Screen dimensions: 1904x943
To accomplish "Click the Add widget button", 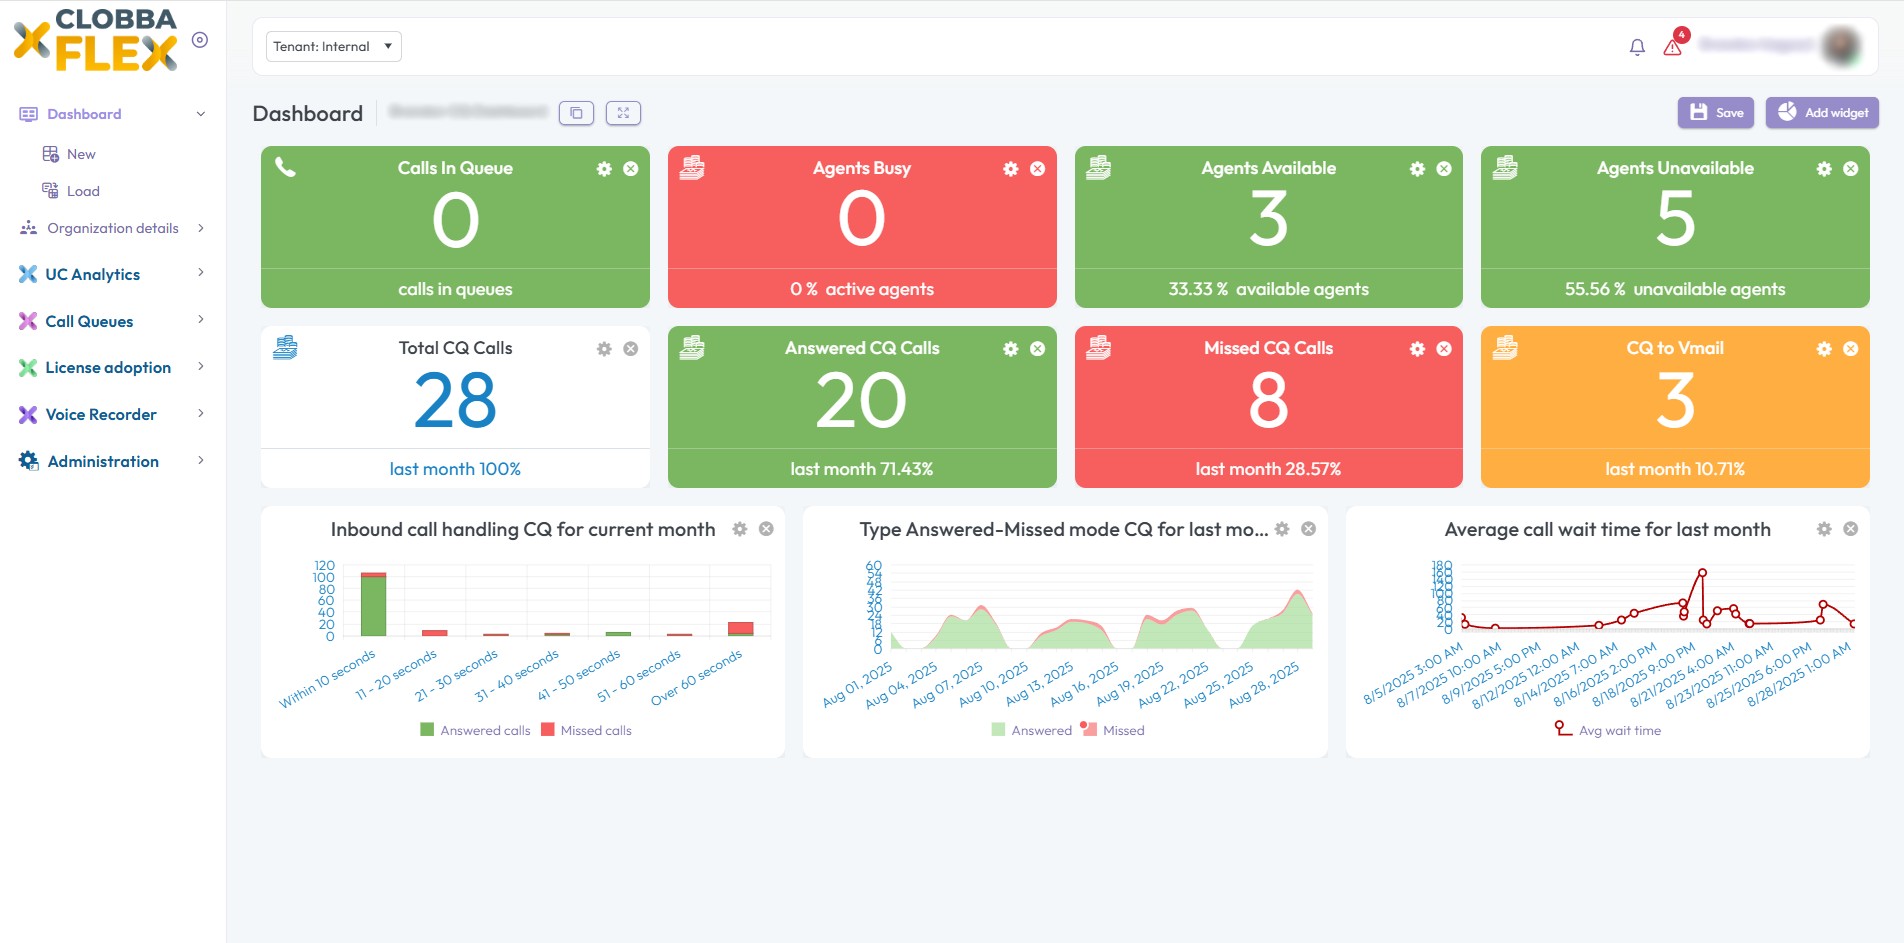I will tap(1822, 113).
